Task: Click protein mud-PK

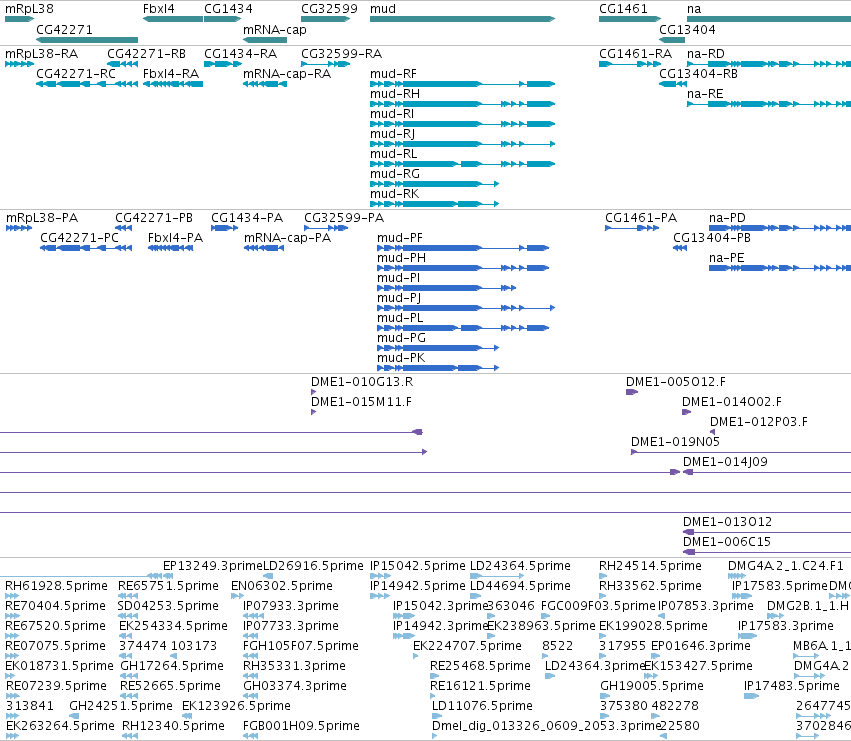Action: point(438,368)
